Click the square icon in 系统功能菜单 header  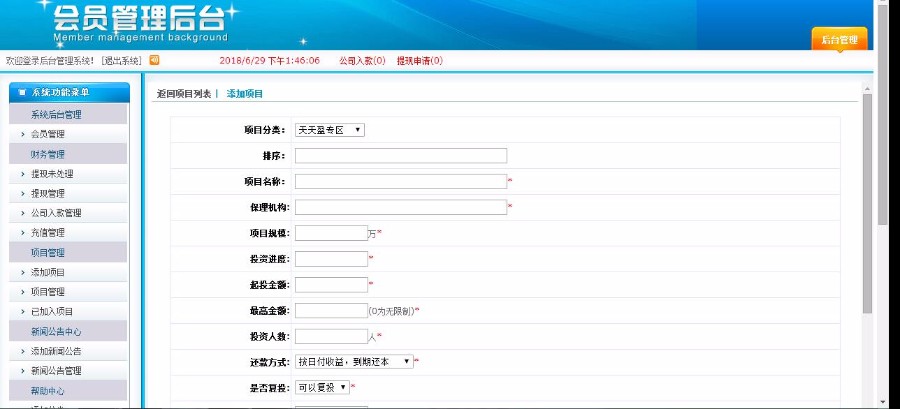click(x=22, y=92)
